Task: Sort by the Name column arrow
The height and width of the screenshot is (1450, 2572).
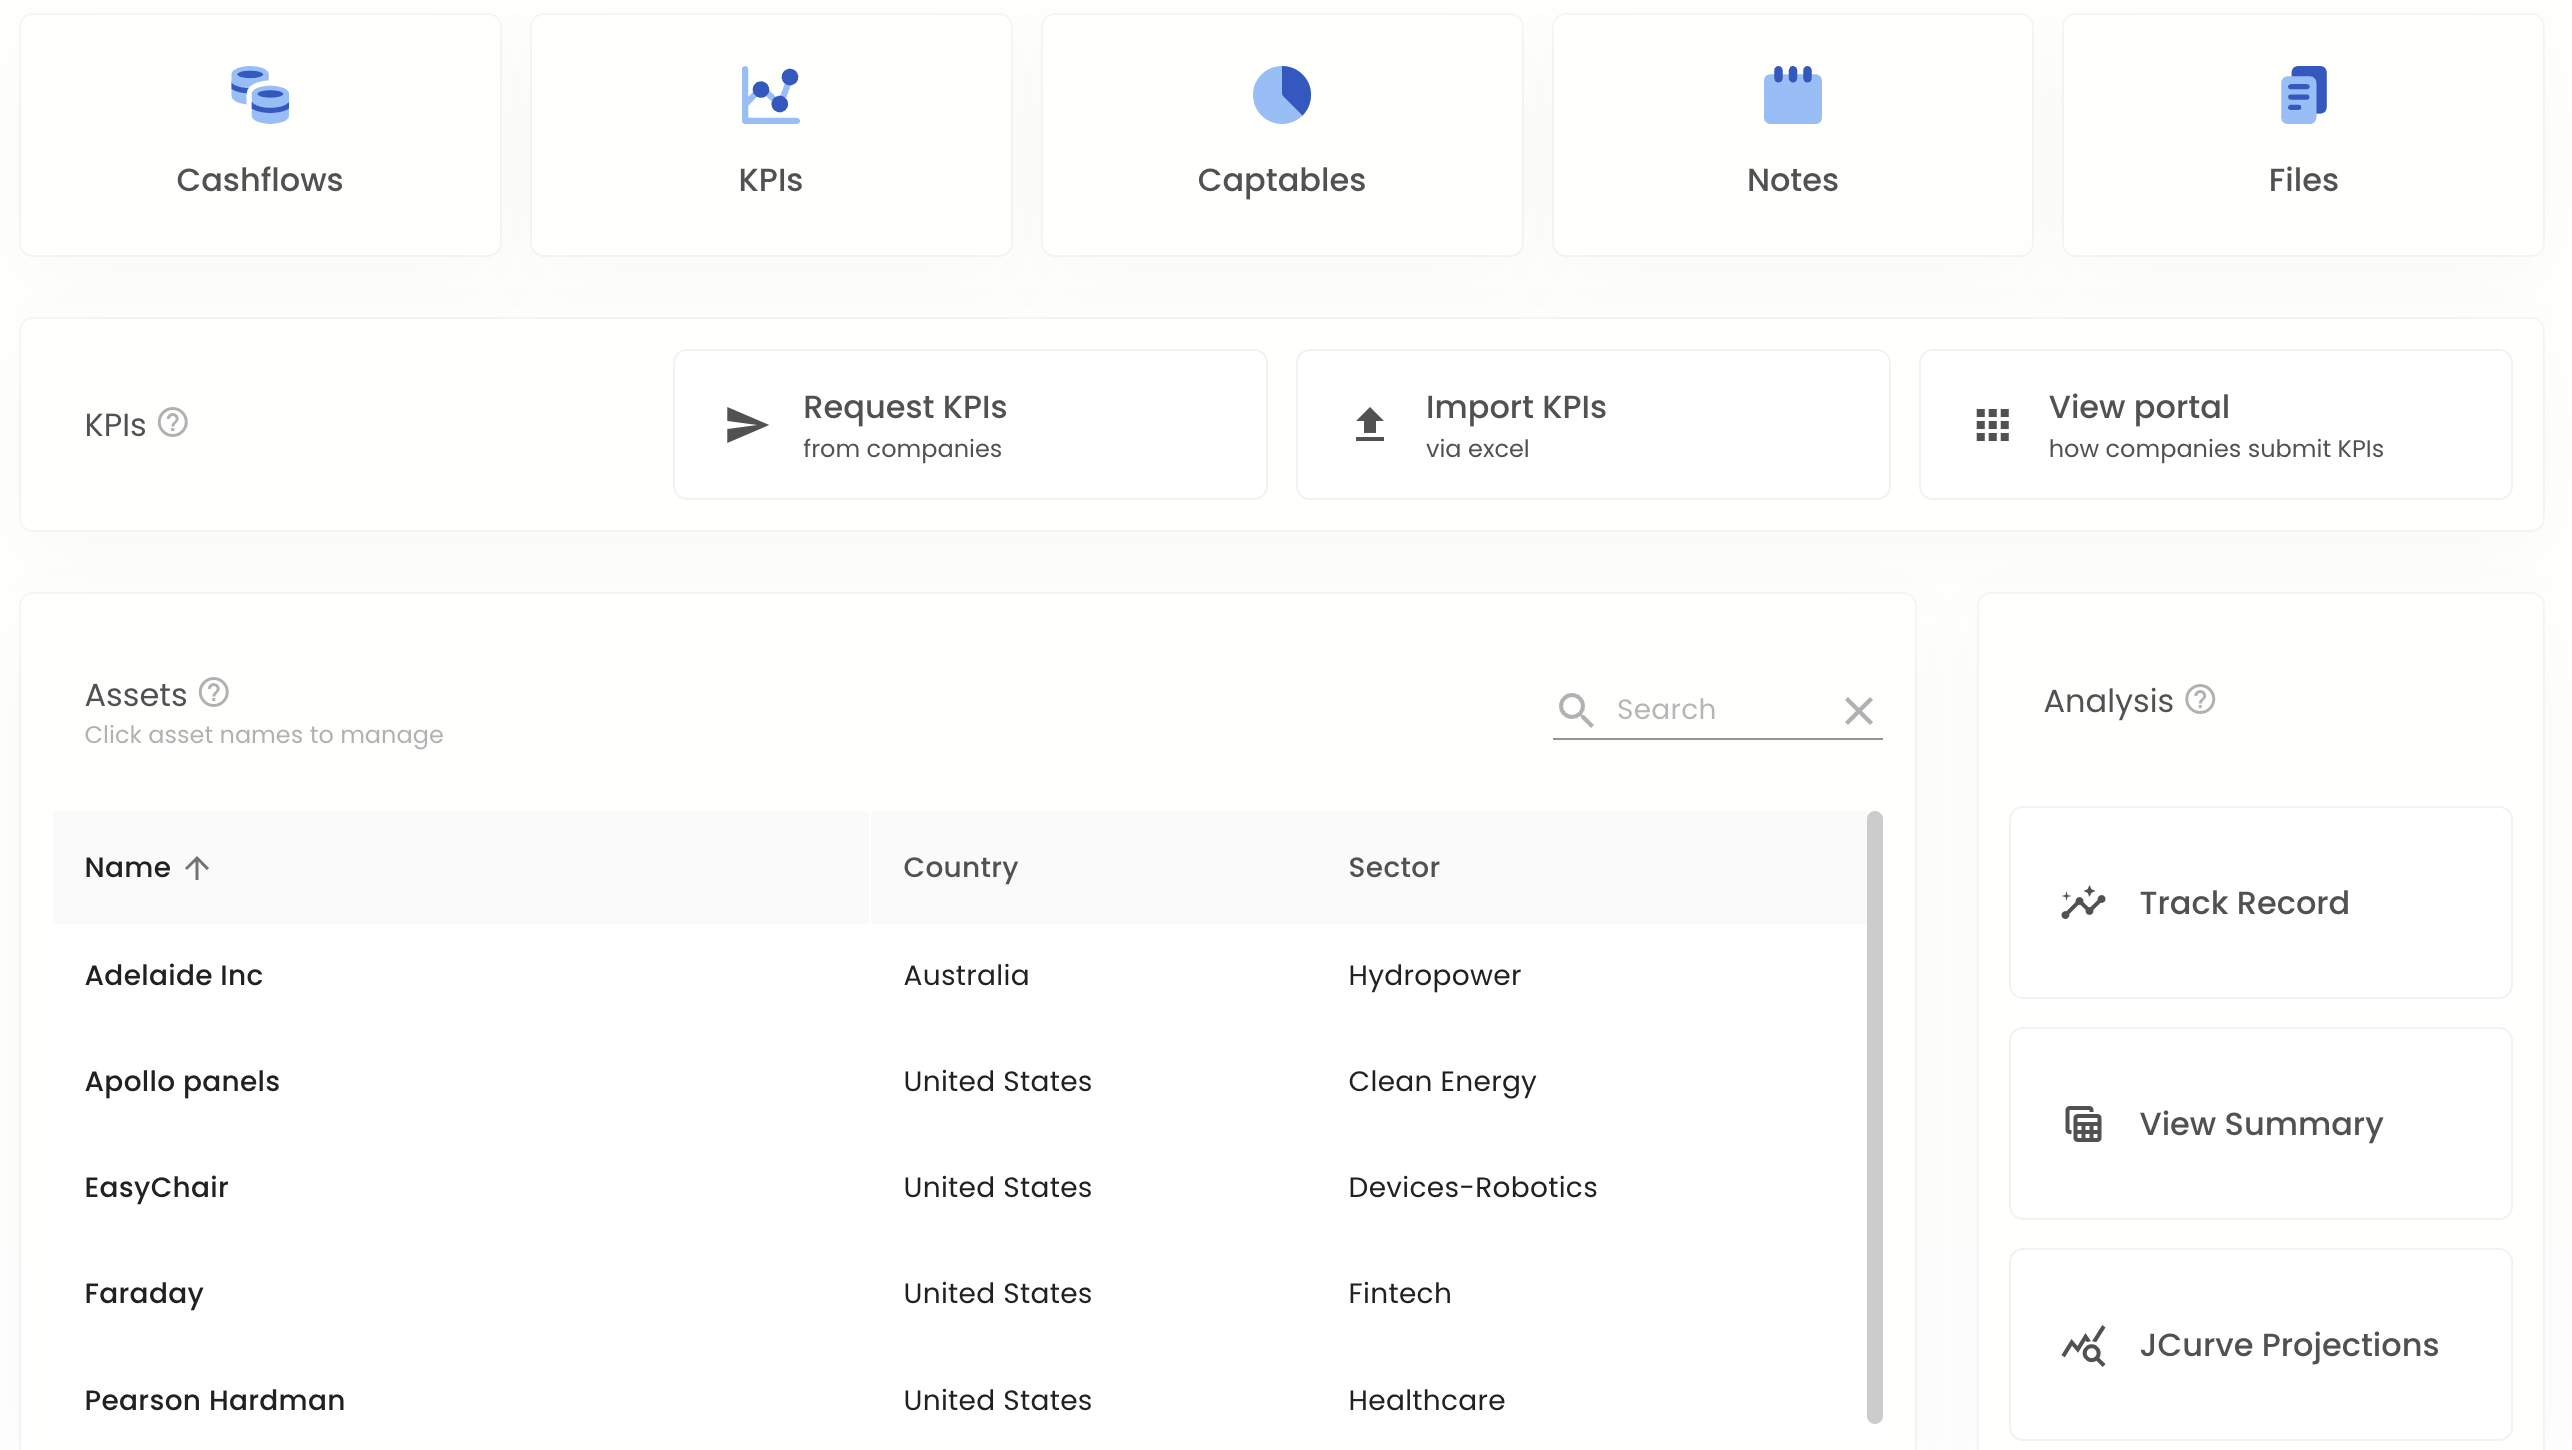Action: [x=197, y=867]
